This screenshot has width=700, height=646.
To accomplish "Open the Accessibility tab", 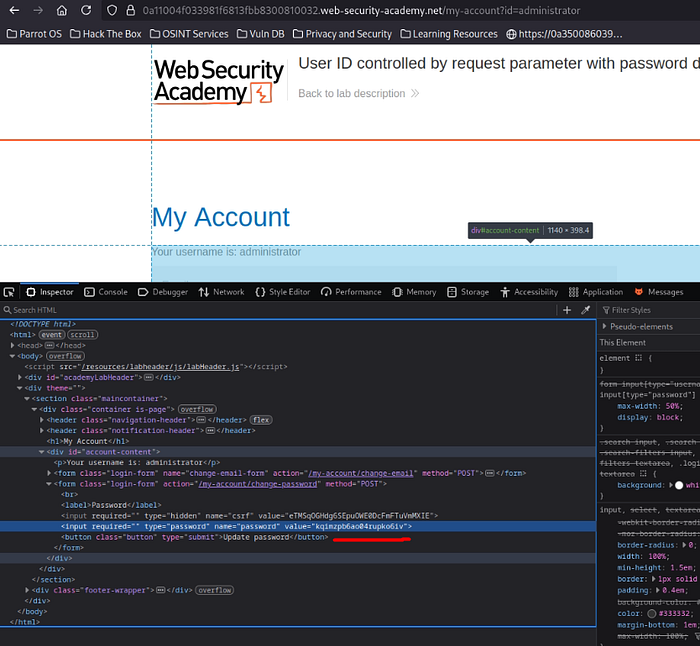I will 529,292.
